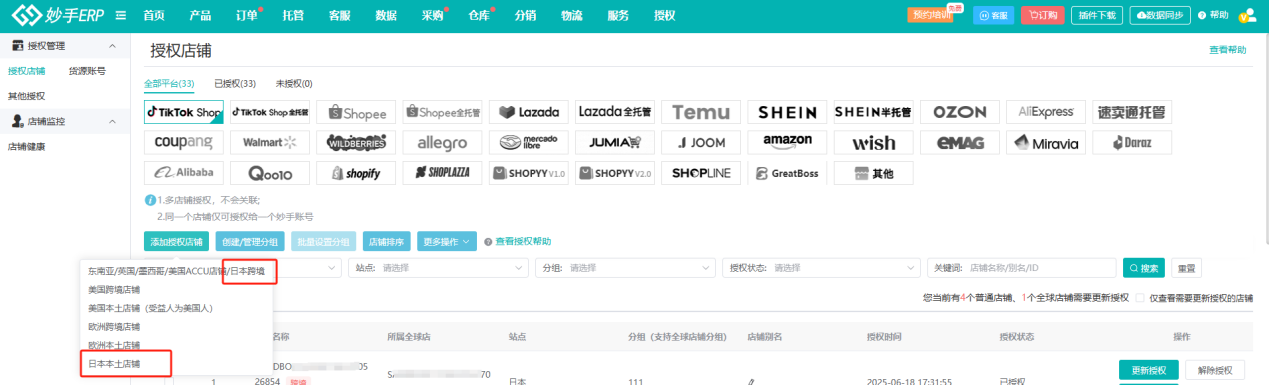Screen dimensions: 1269x385
Task: Choose the shopify platform tile
Action: (357, 173)
